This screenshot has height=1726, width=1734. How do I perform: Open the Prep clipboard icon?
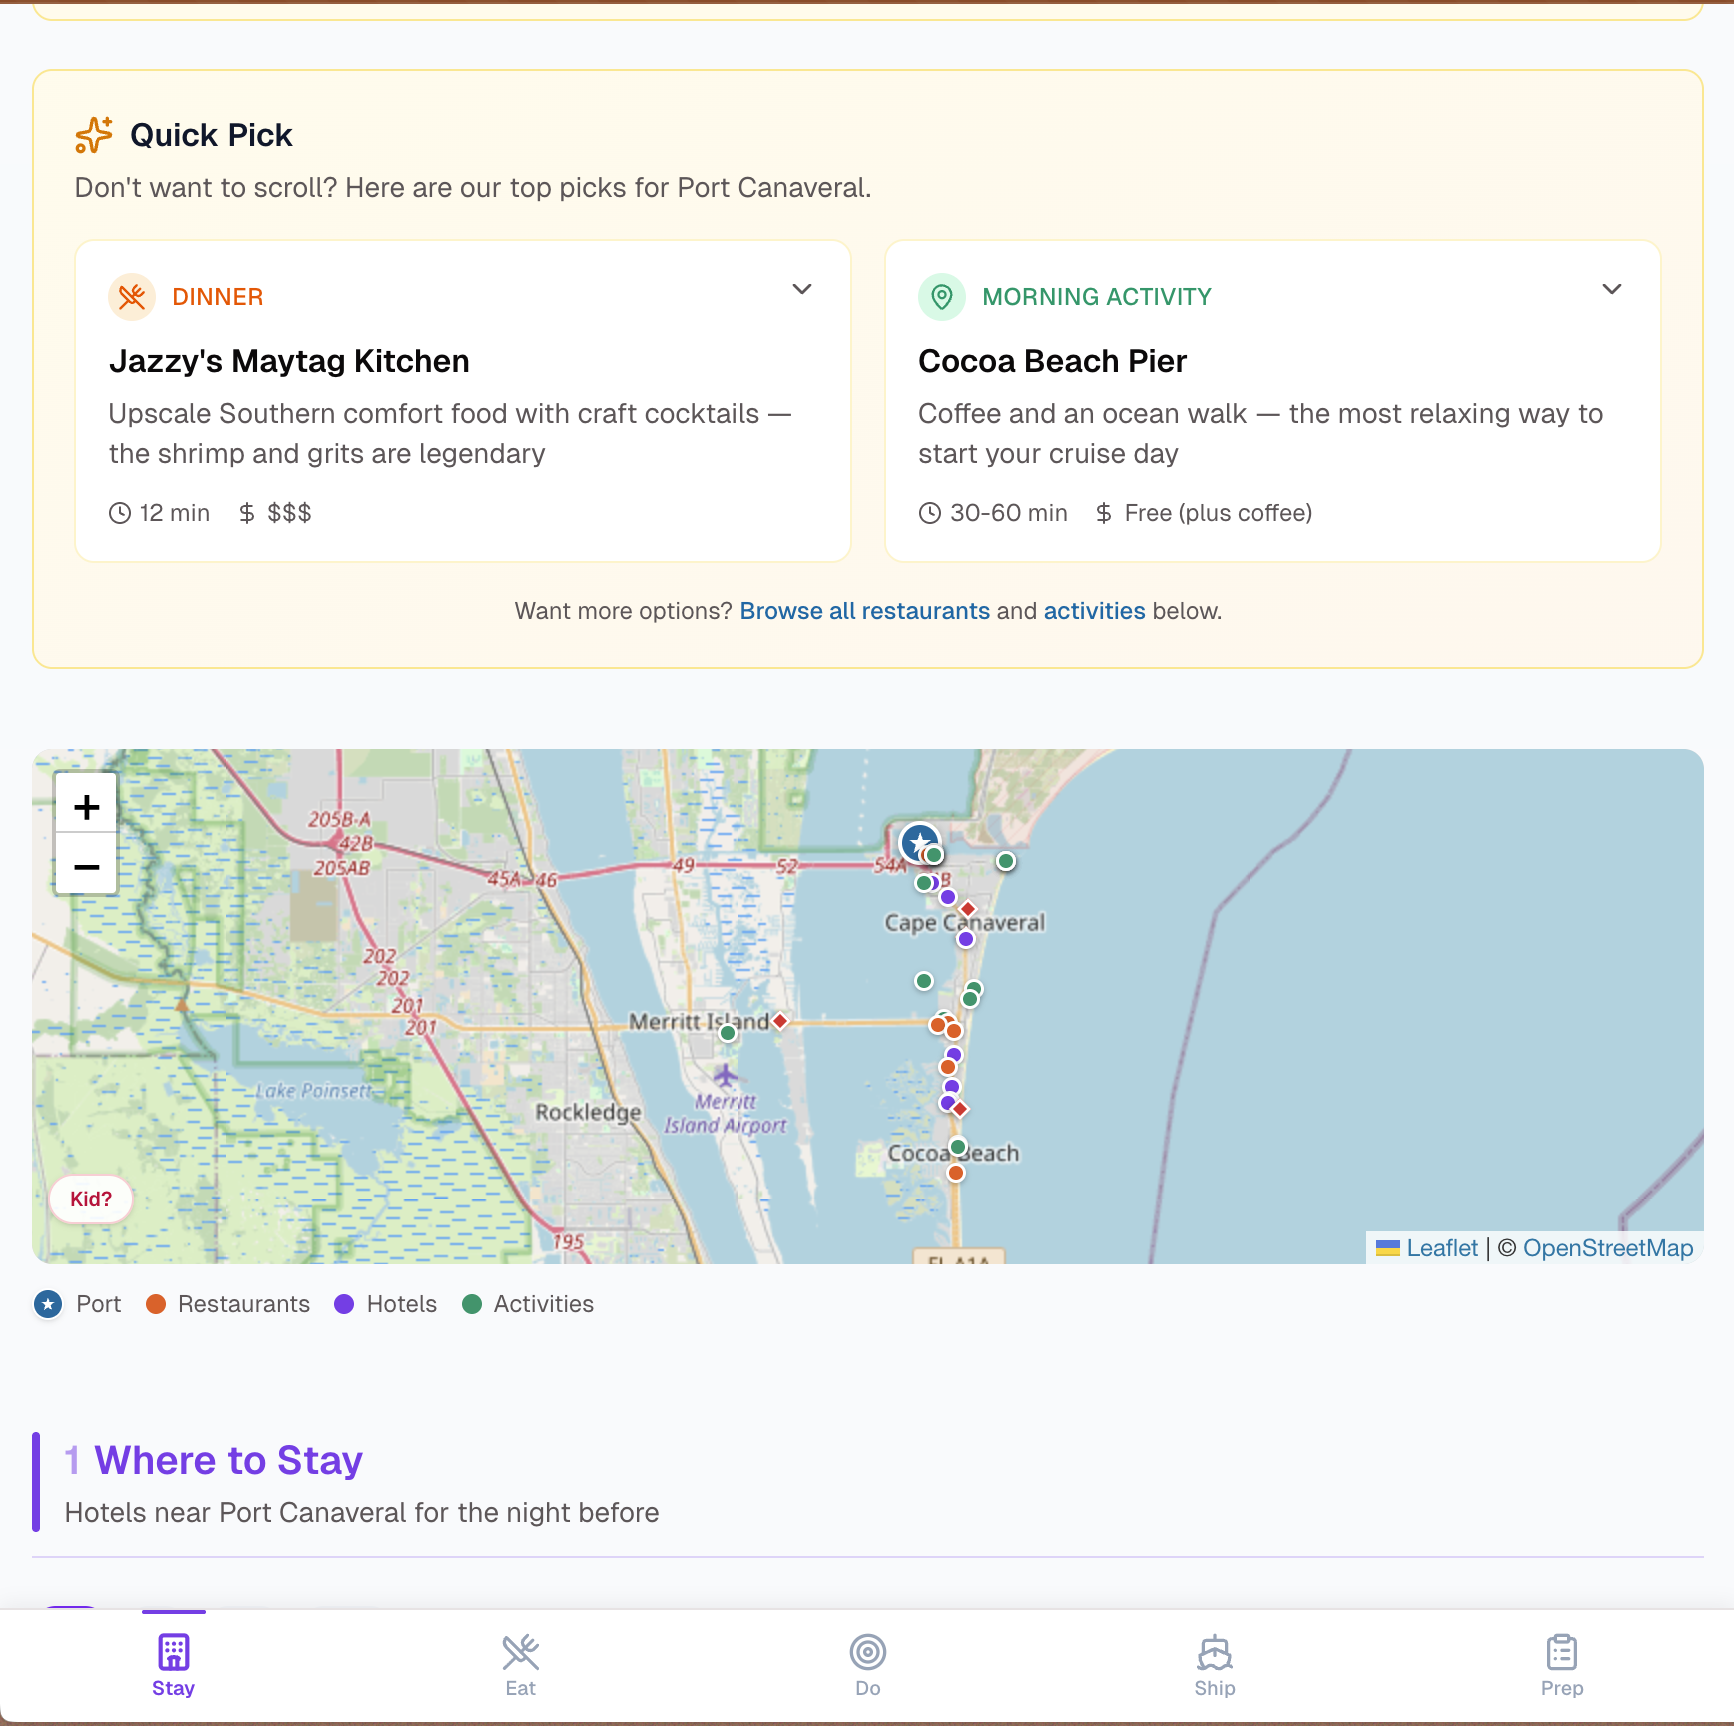pos(1561,1652)
